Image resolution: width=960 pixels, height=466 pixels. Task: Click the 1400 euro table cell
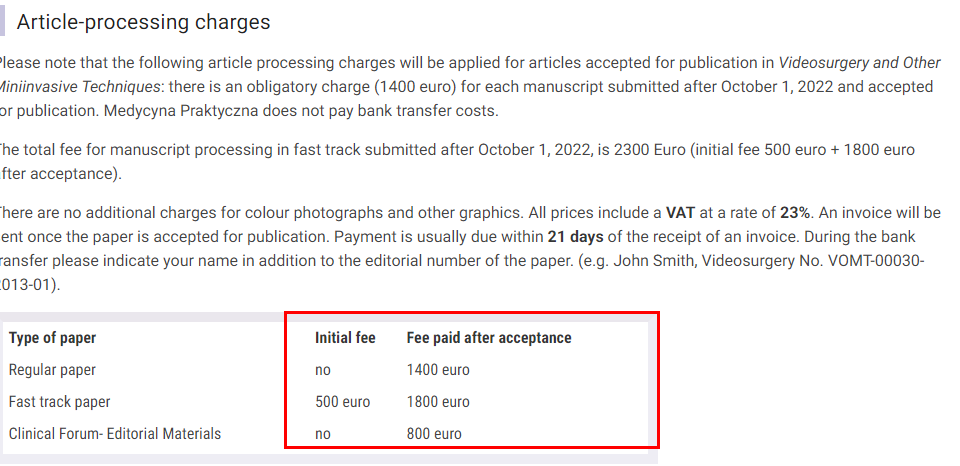click(x=438, y=370)
